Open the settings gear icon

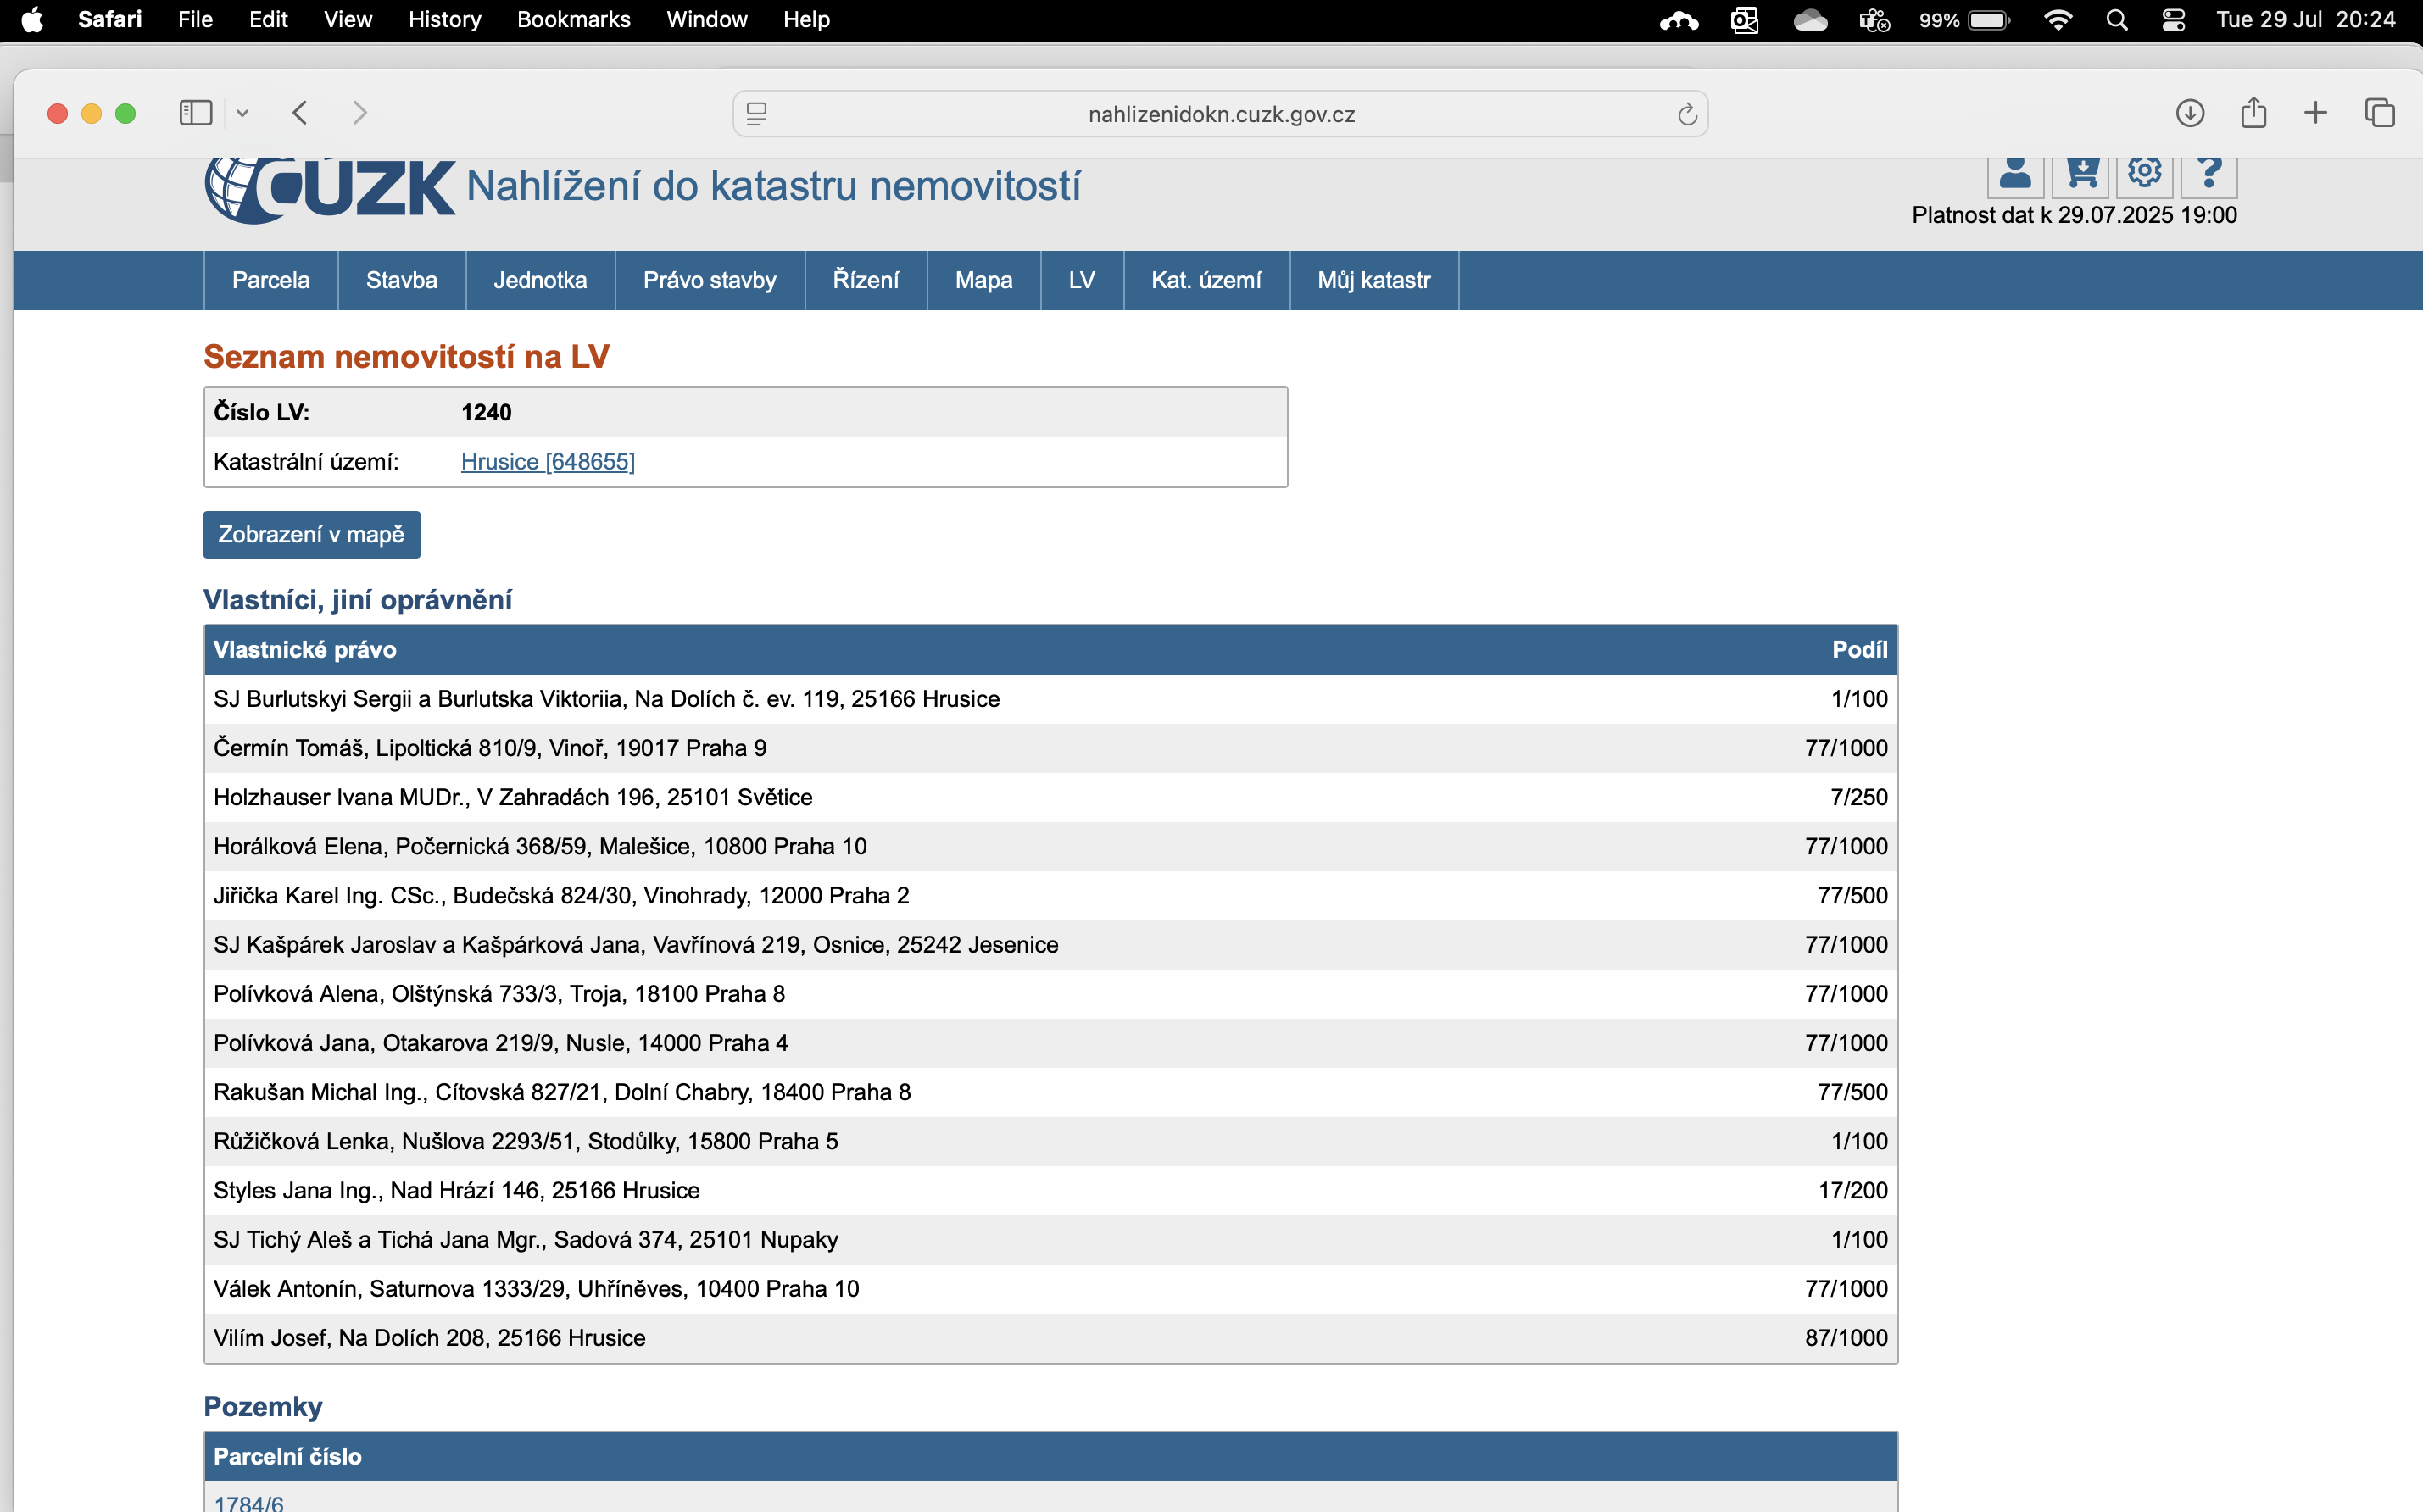click(x=2144, y=173)
